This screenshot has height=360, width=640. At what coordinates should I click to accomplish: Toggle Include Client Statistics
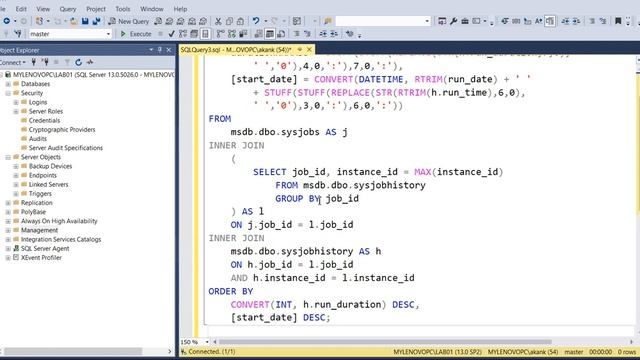[243, 34]
